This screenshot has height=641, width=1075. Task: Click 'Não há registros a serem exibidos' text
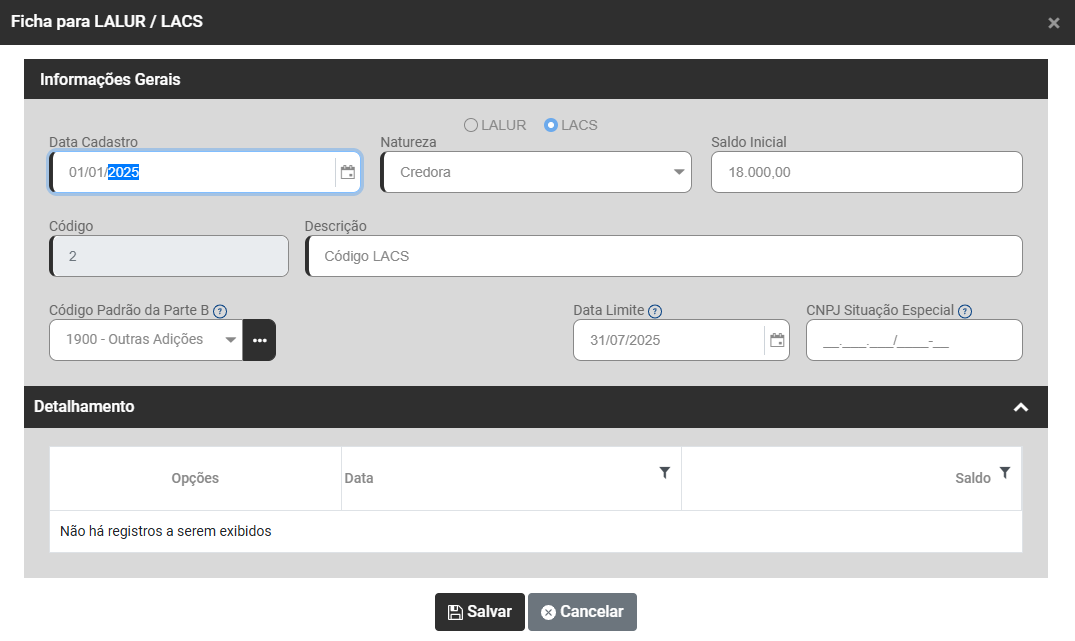coord(166,531)
